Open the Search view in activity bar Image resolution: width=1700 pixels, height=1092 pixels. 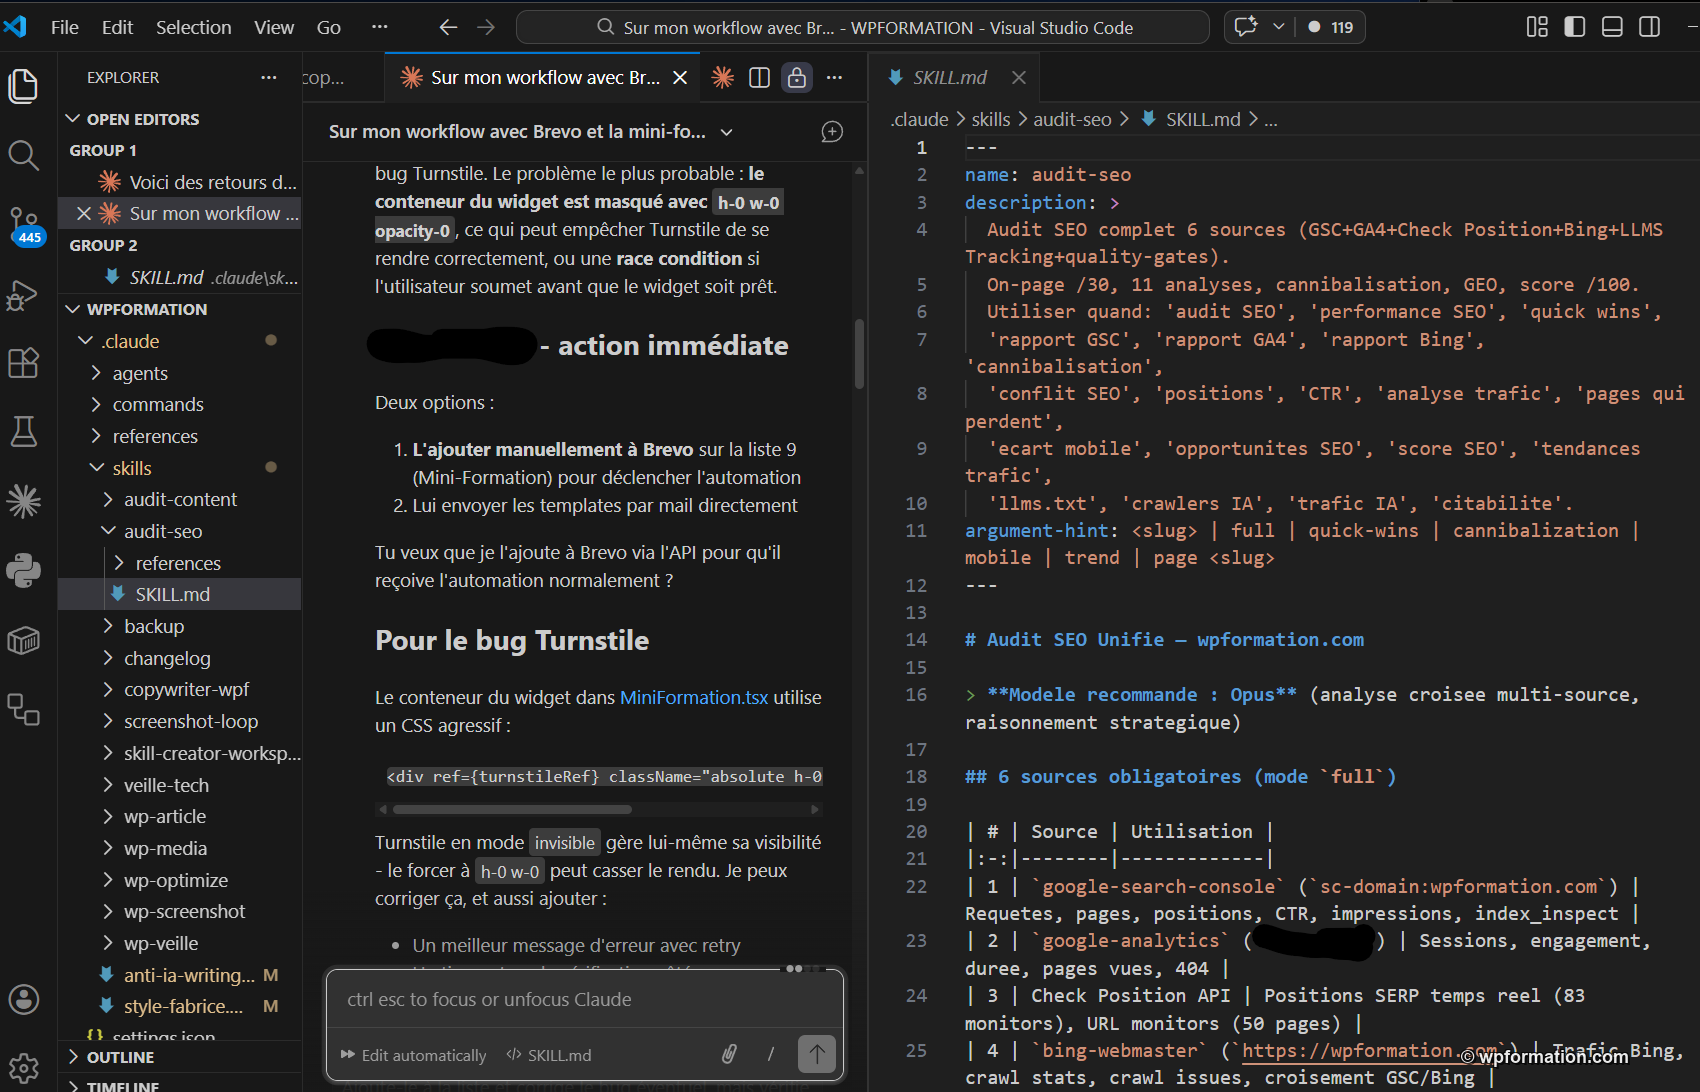[x=24, y=155]
